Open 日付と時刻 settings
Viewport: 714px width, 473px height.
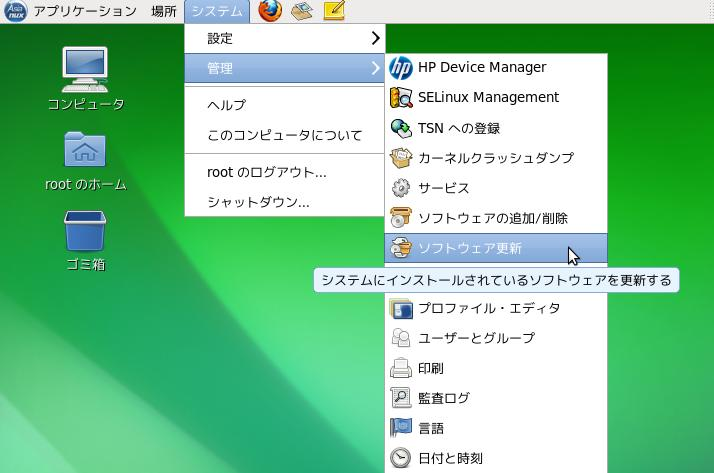(x=450, y=458)
